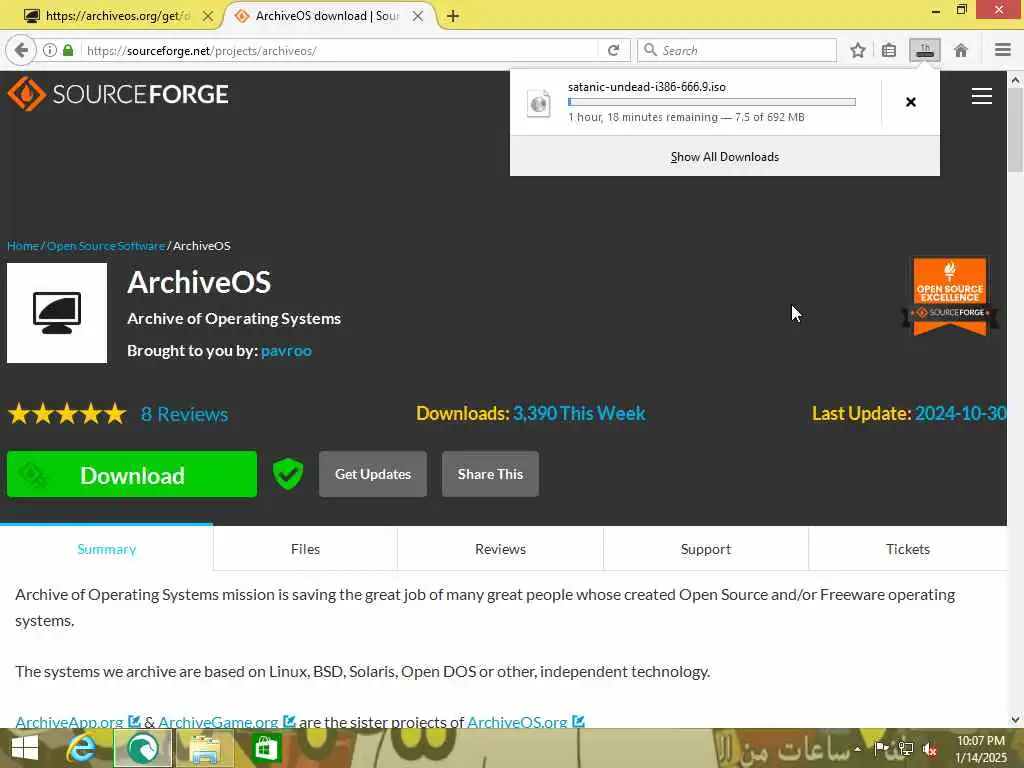Go to the Tickets tab
The image size is (1024, 768).
coord(908,549)
